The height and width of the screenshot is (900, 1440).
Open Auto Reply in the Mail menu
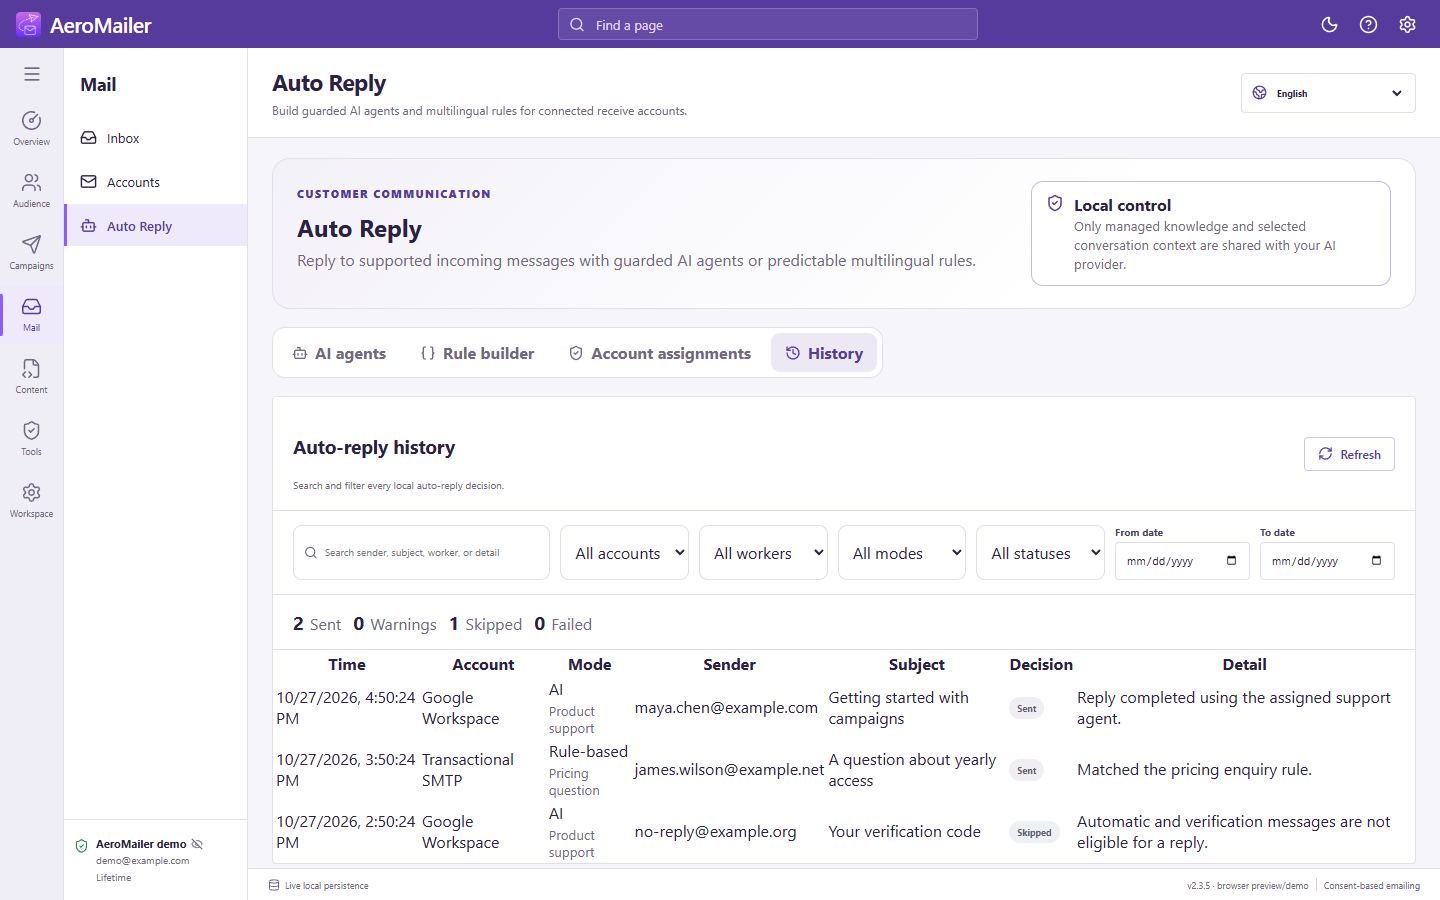[156, 226]
